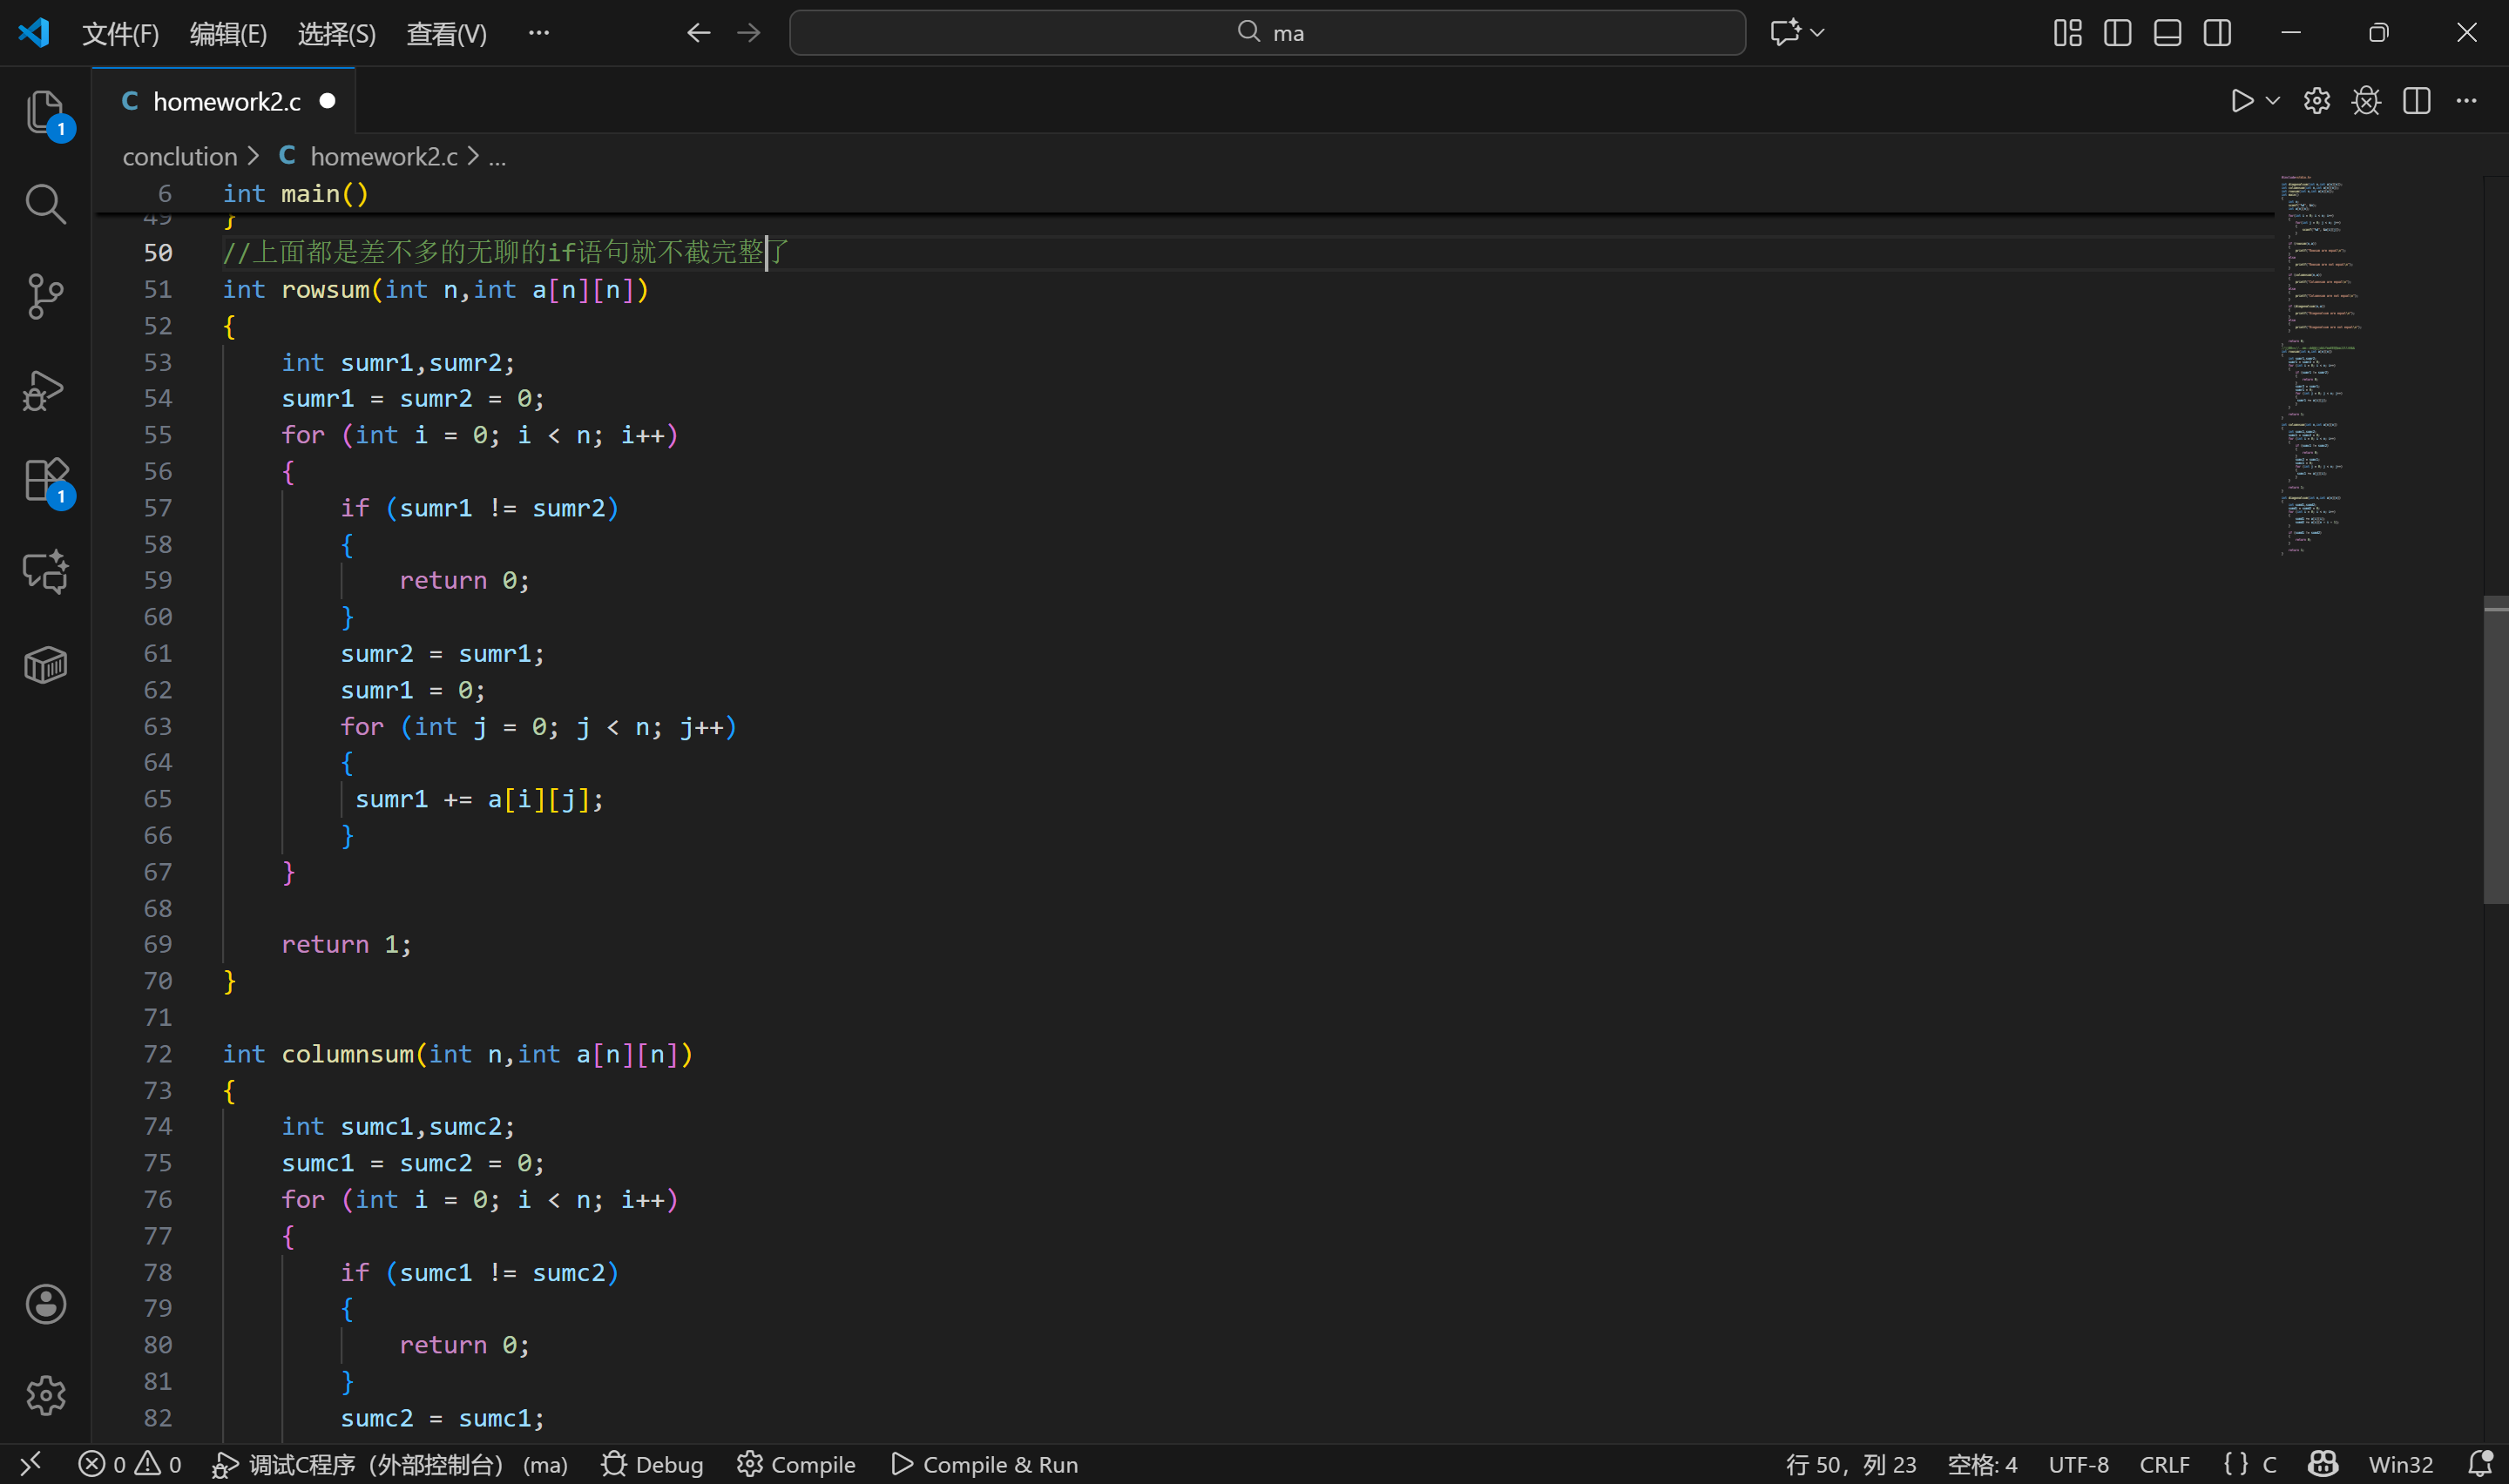This screenshot has width=2509, height=1484.
Task: Click Compile & Run in status bar
Action: pyautogui.click(x=984, y=1464)
